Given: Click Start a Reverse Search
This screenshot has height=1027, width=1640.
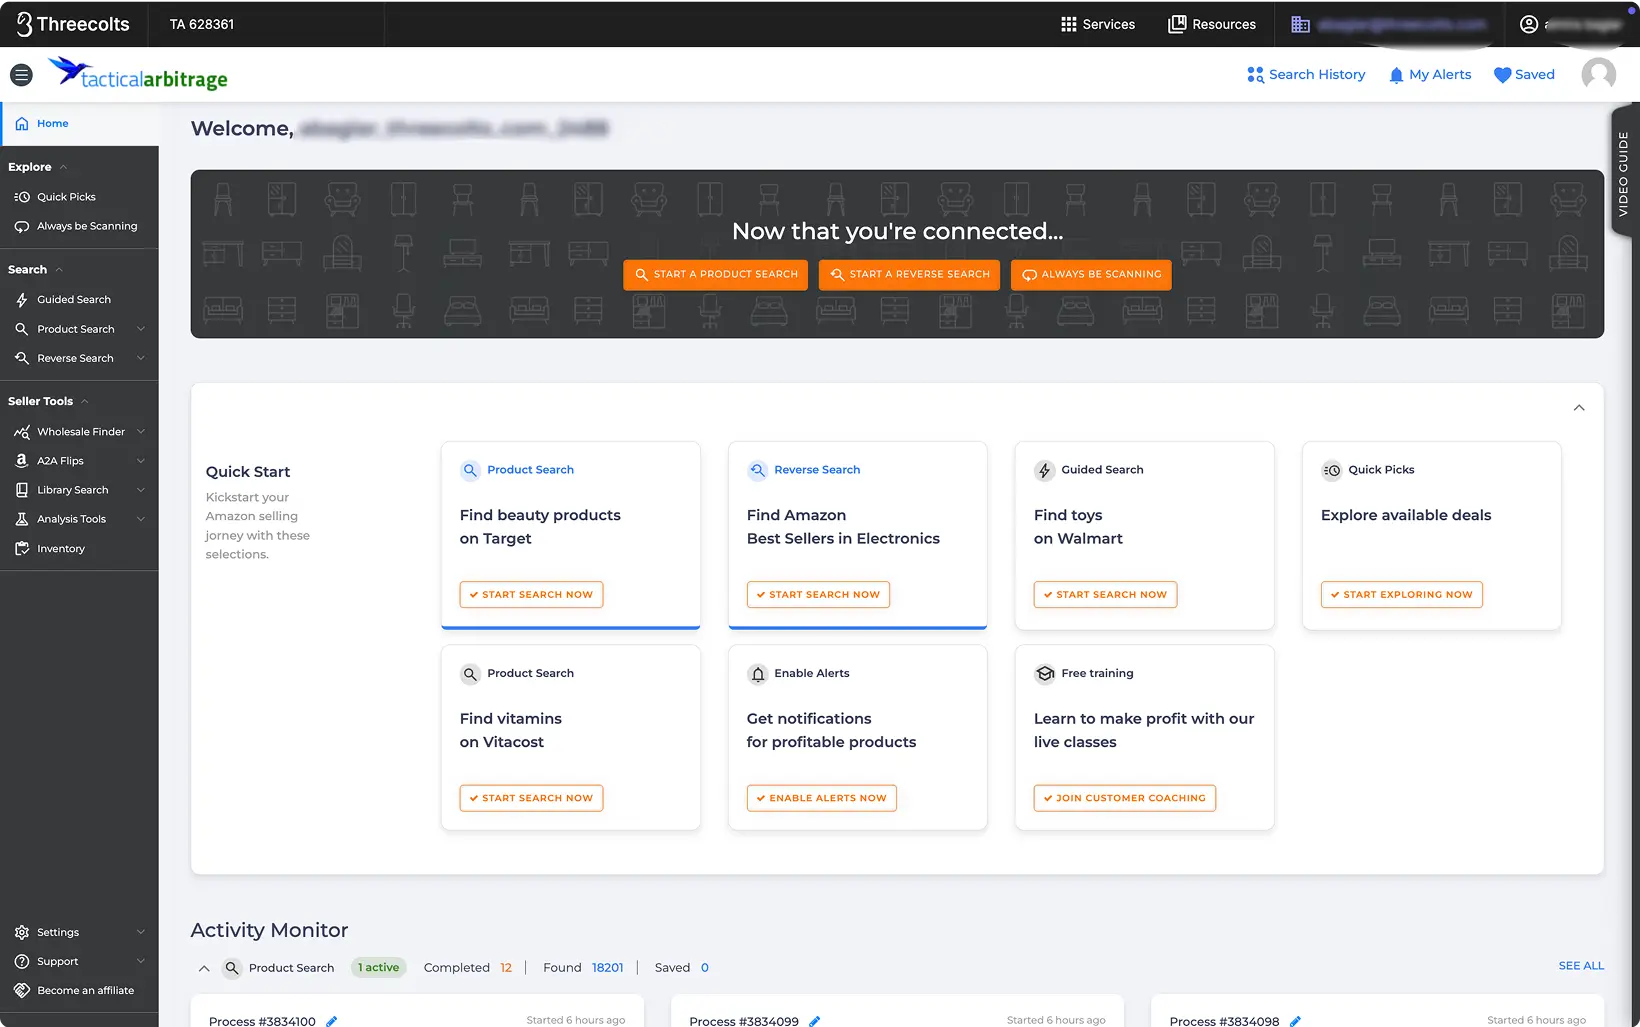Looking at the screenshot, I should click(908, 274).
